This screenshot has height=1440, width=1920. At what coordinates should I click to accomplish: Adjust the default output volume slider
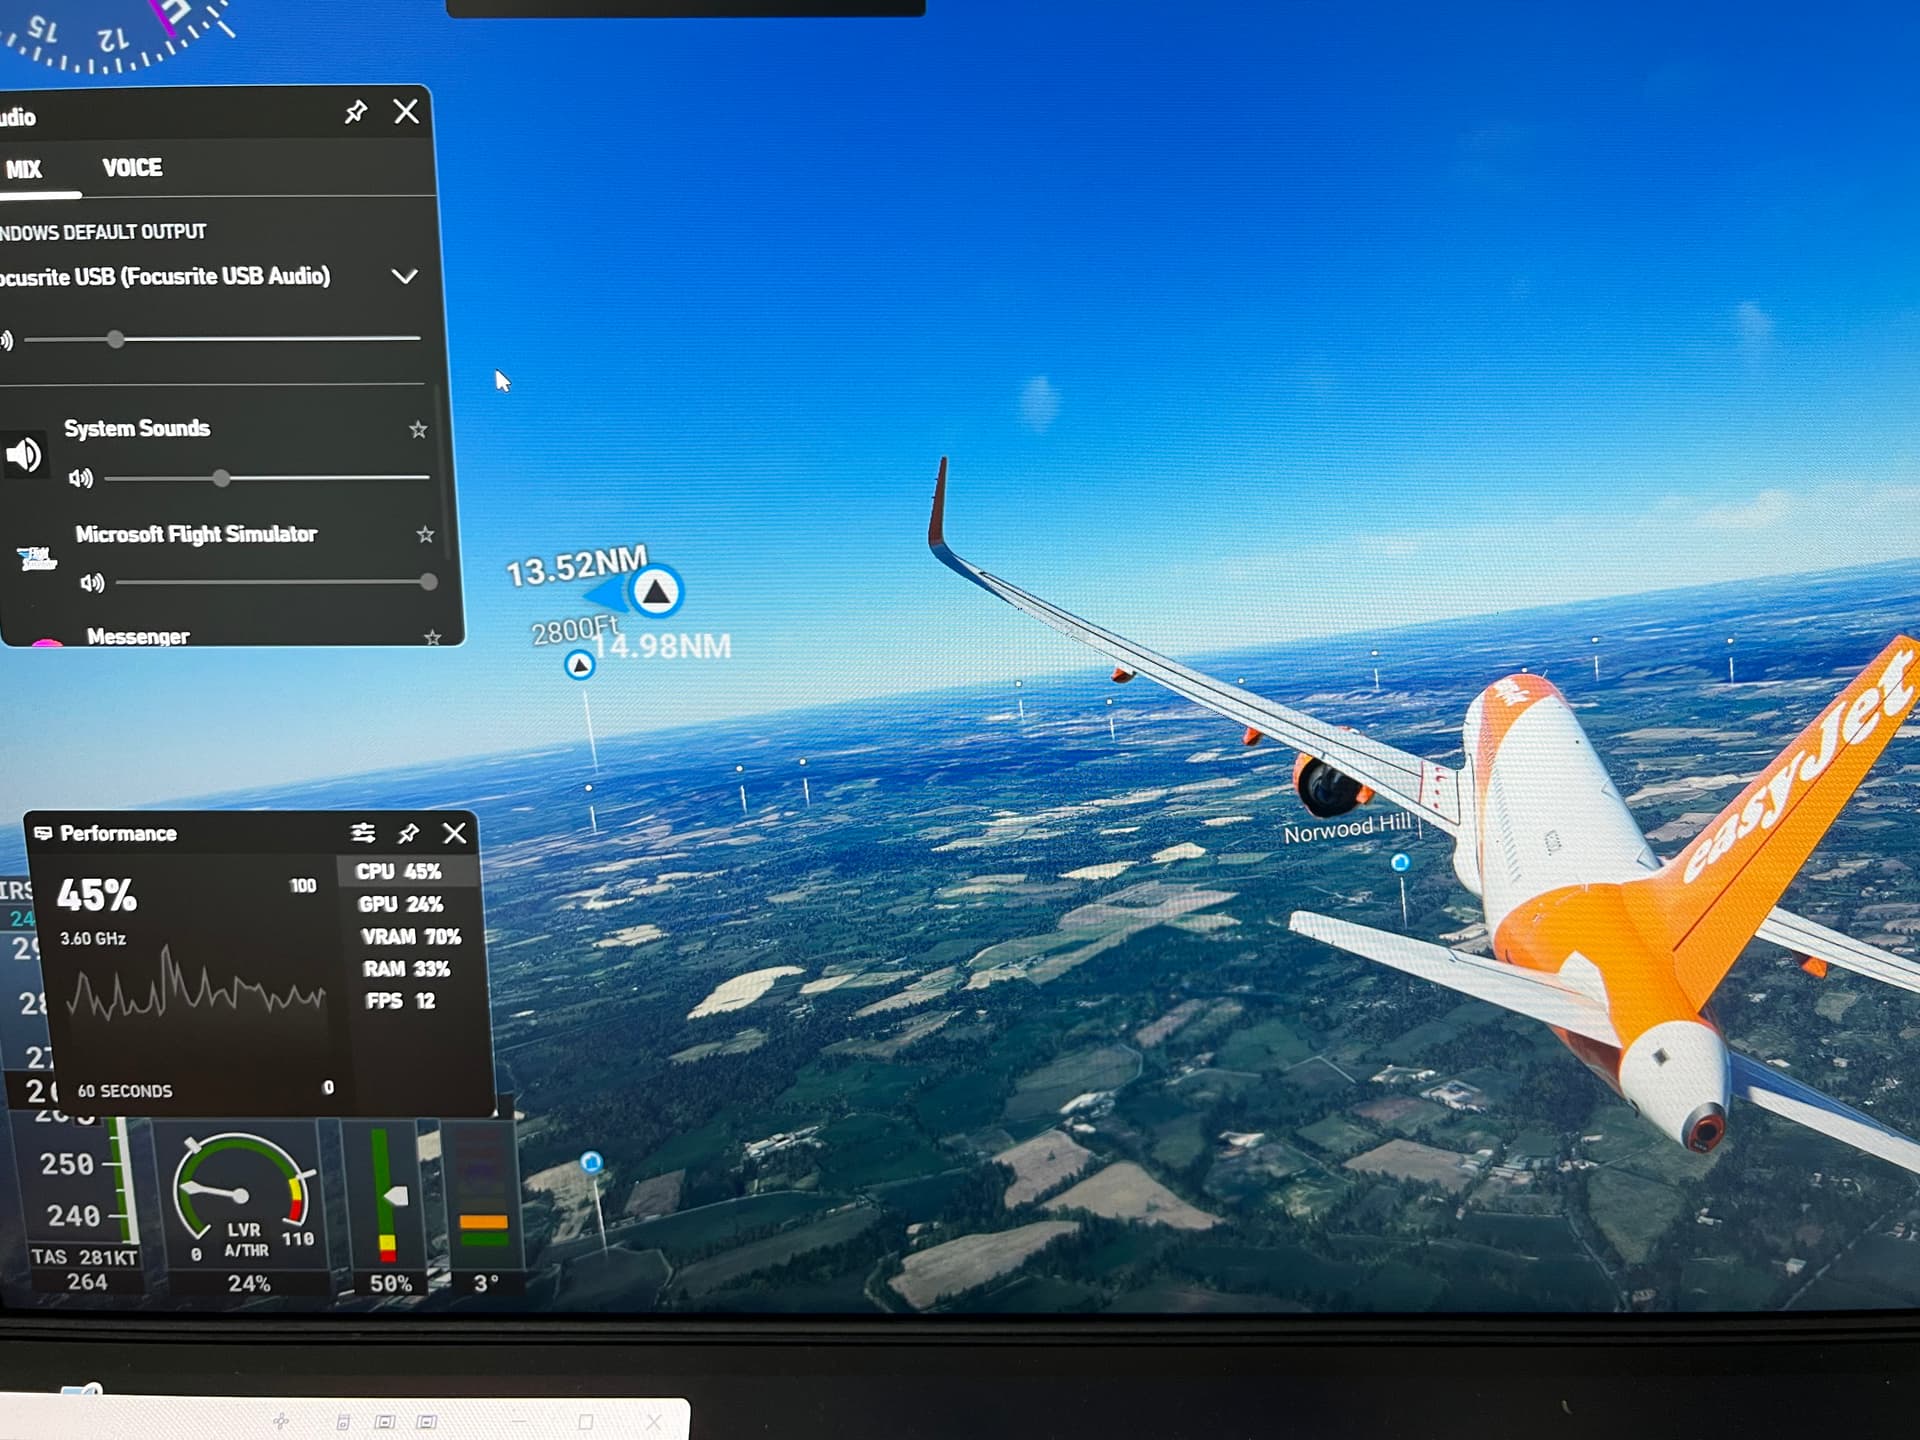pos(116,340)
